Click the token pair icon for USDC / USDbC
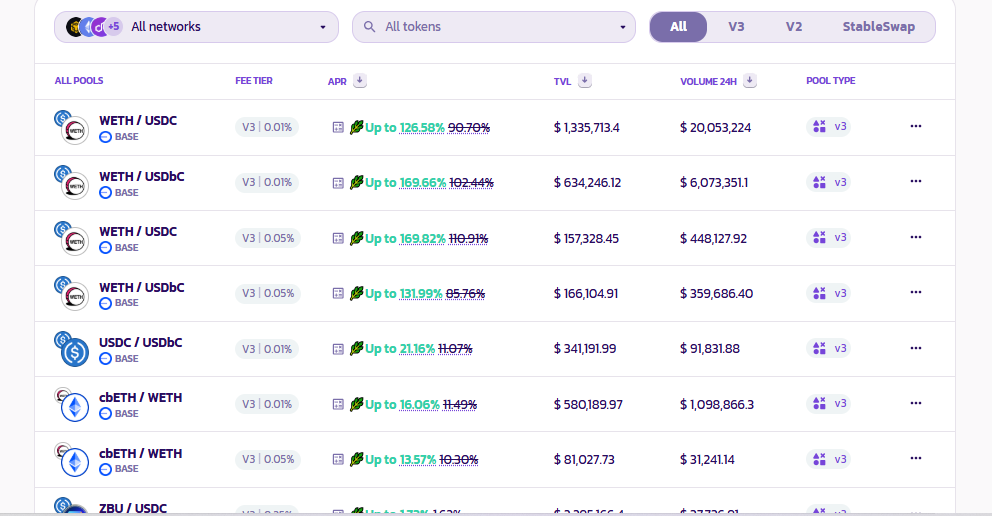 coord(72,349)
